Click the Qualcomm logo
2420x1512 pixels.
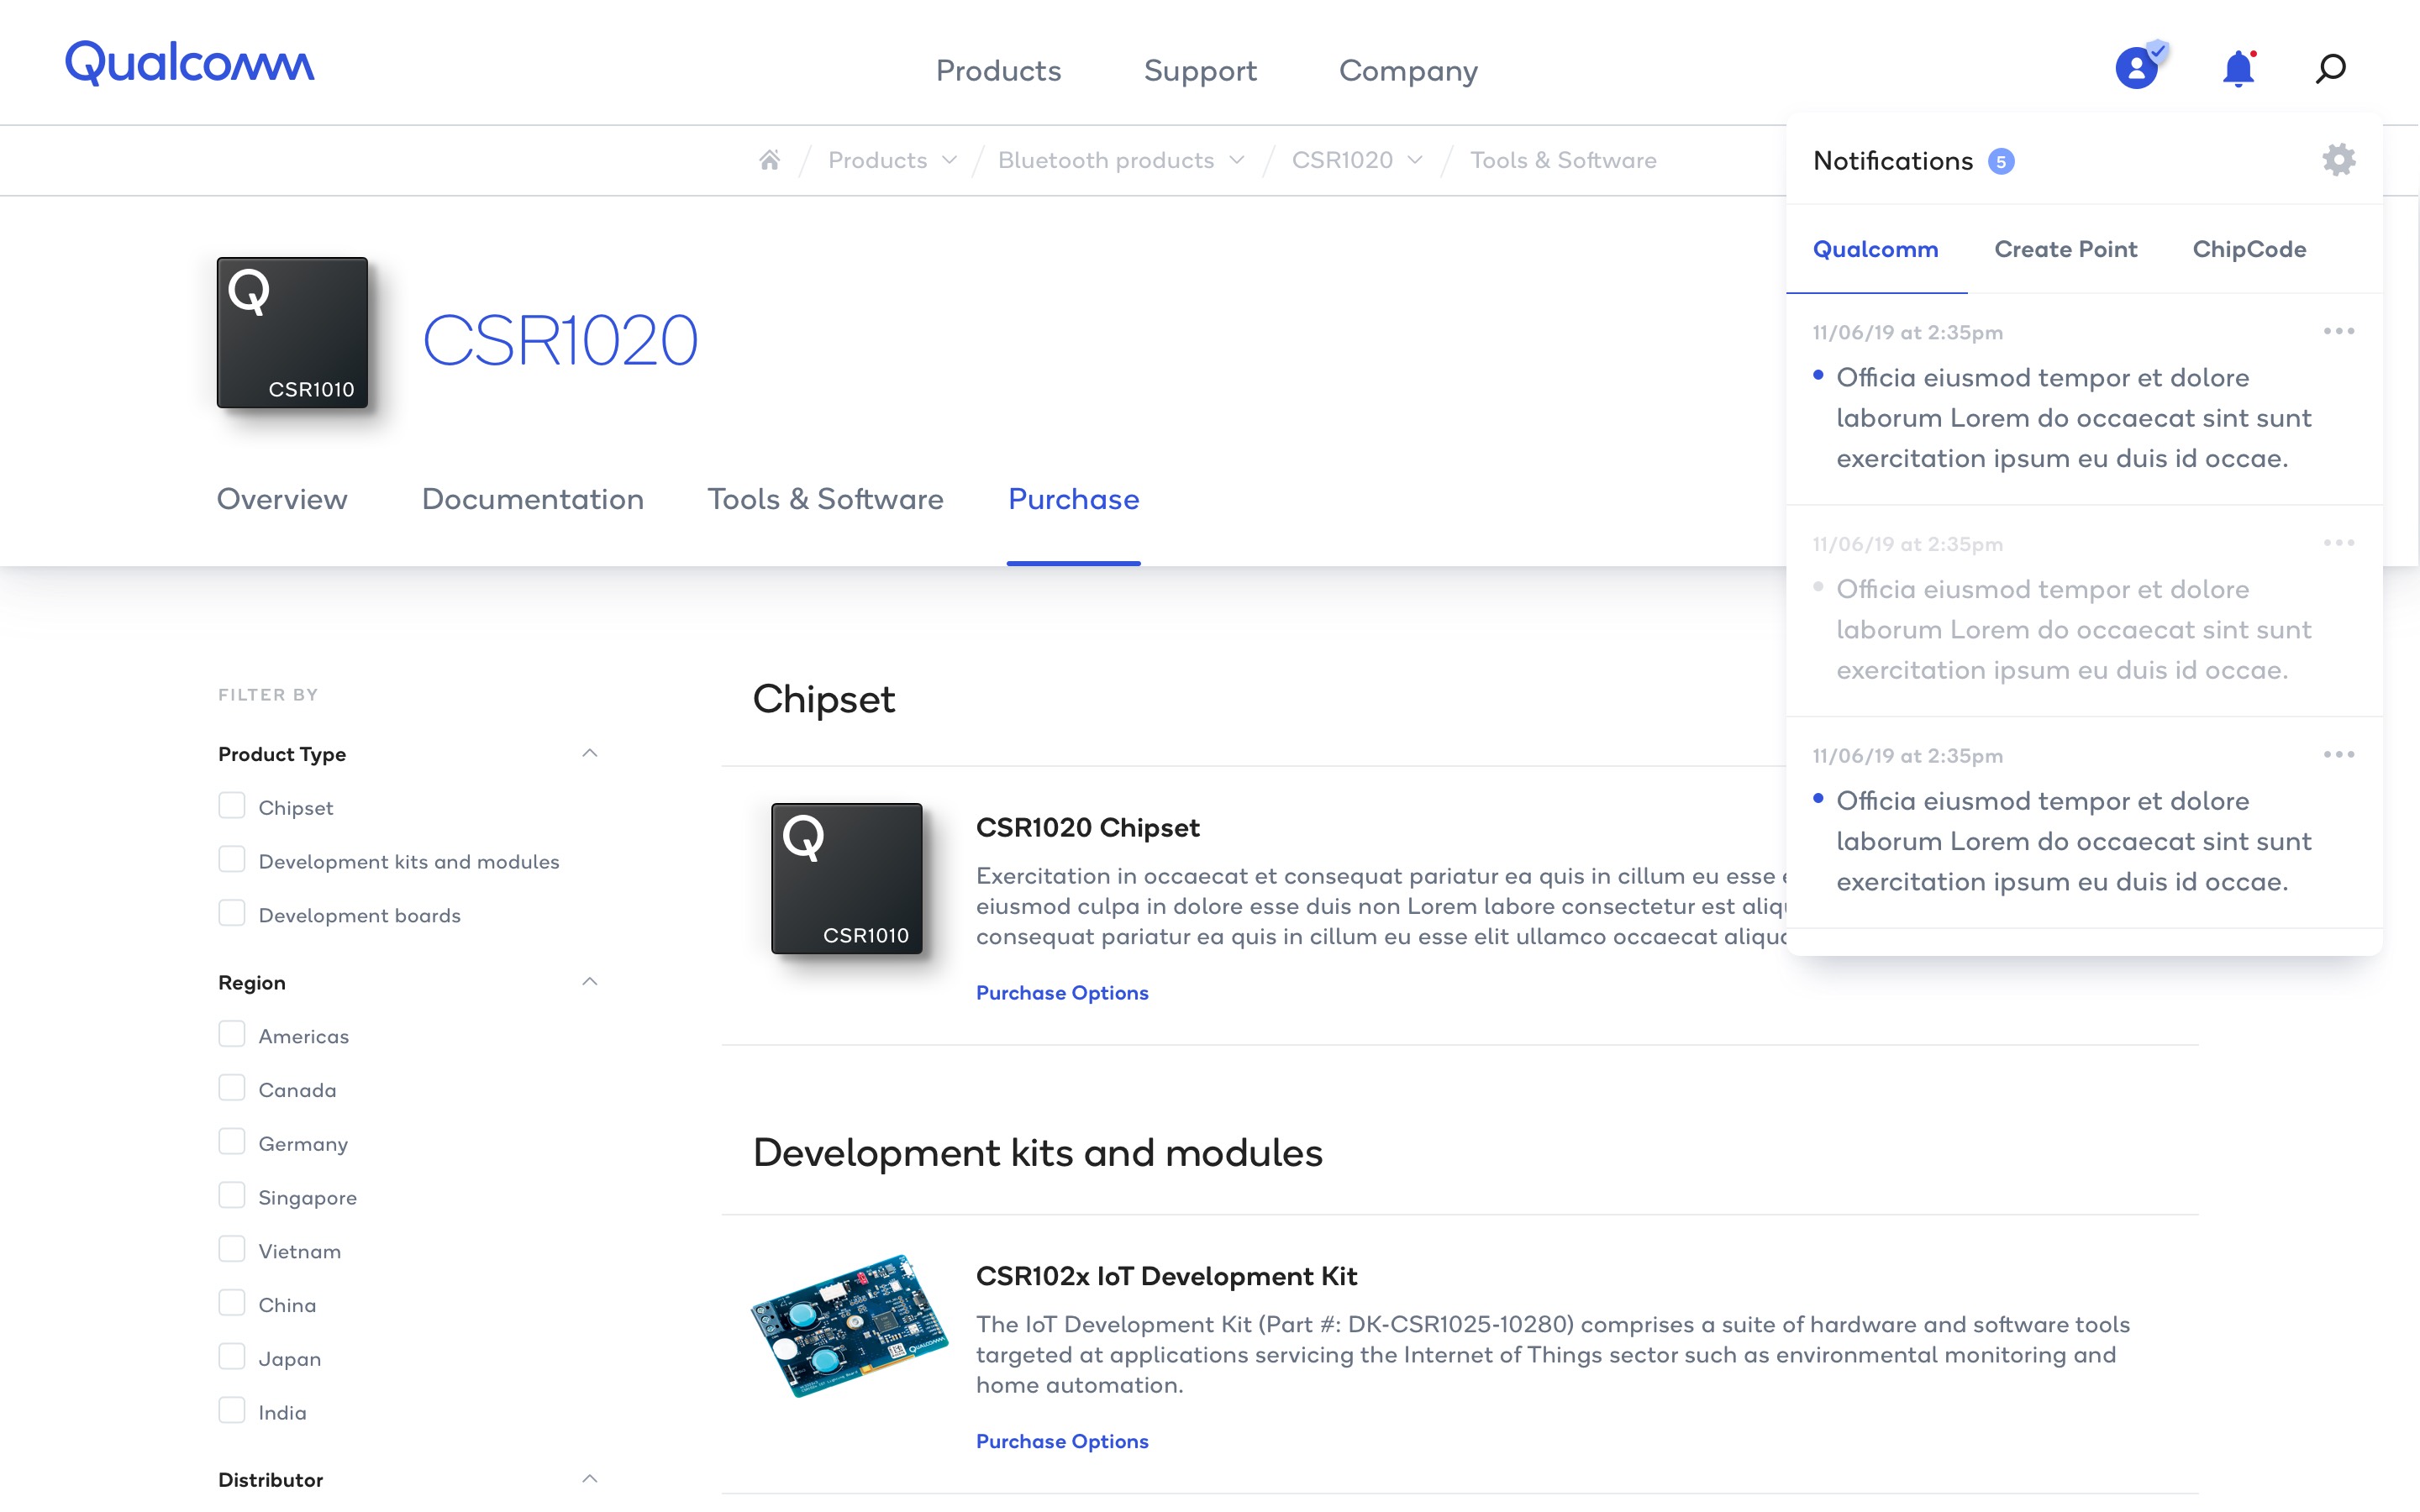click(189, 63)
